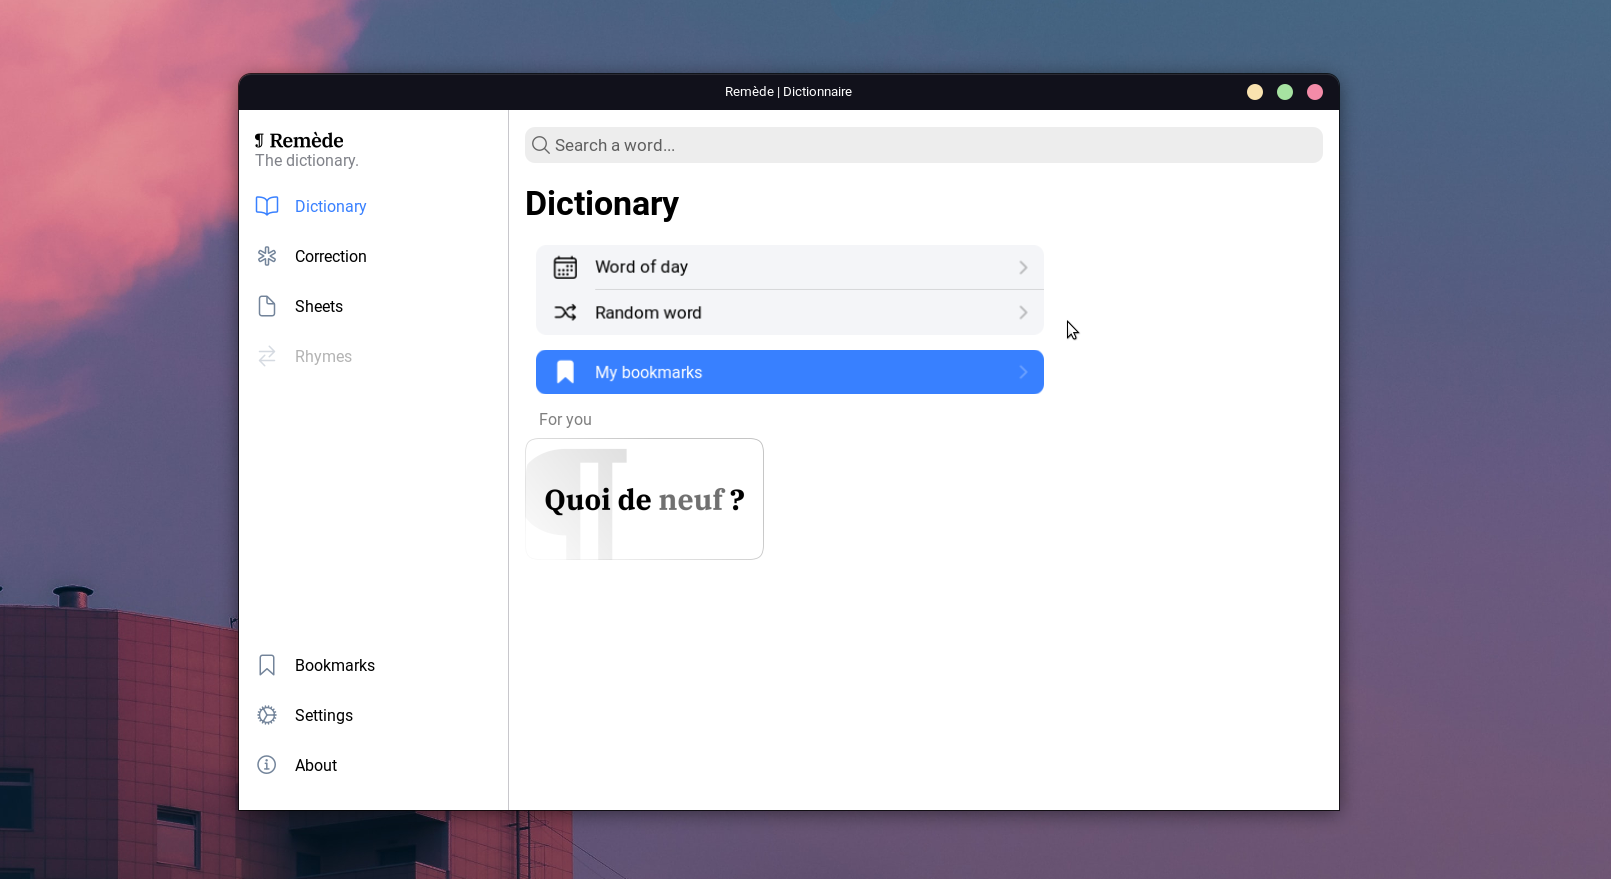The image size is (1611, 879).
Task: Click the Bookmarks ribbon icon in sidebar
Action: (x=267, y=665)
